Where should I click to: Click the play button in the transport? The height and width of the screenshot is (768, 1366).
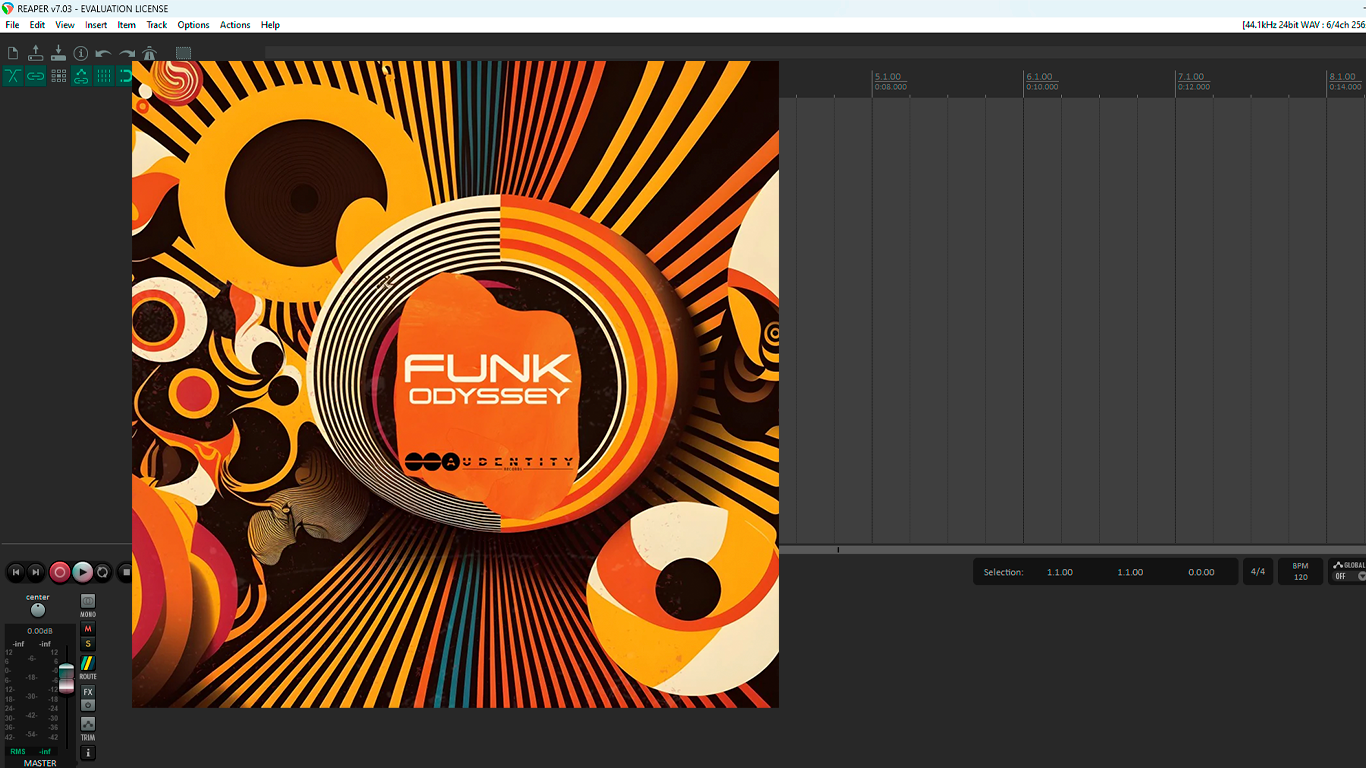pyautogui.click(x=82, y=572)
